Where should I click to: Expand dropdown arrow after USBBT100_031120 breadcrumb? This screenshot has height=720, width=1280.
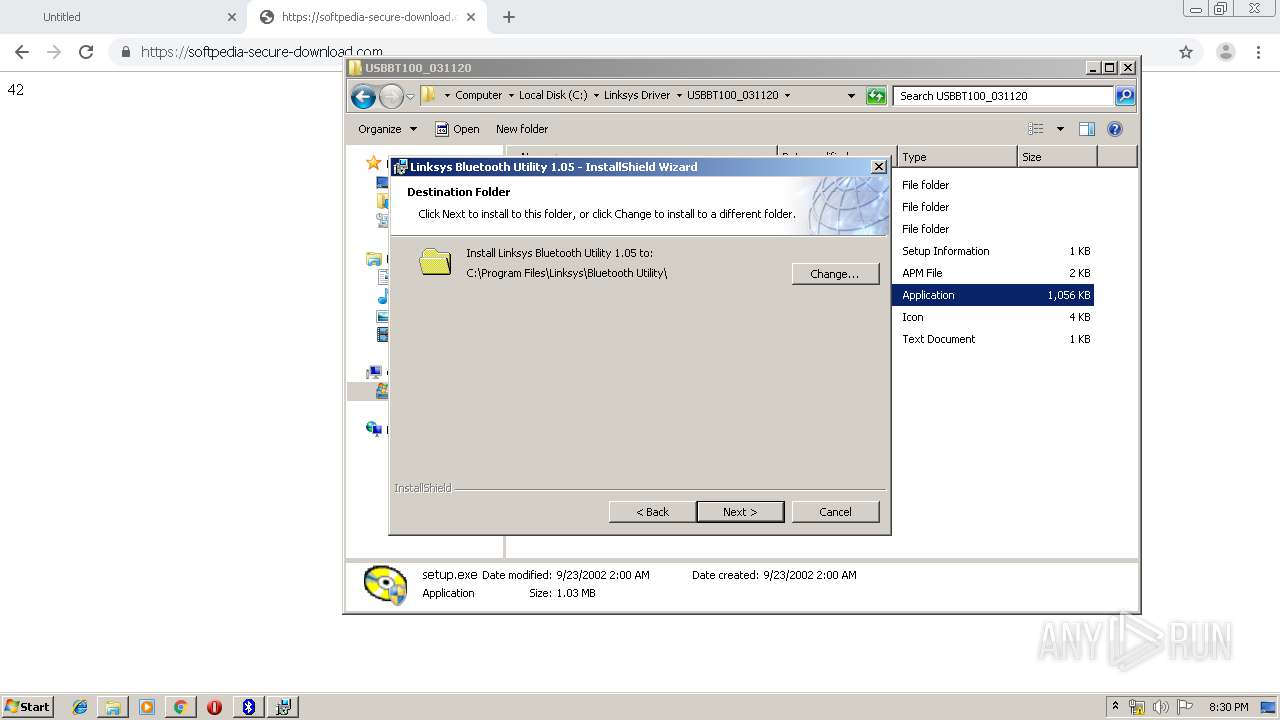(787, 96)
